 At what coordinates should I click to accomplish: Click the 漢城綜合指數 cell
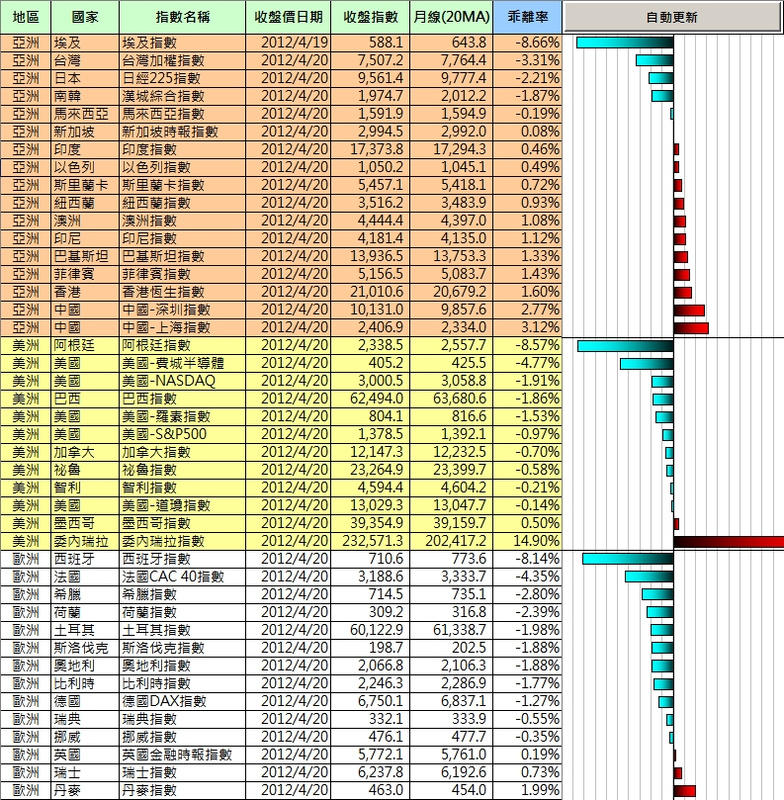182,96
